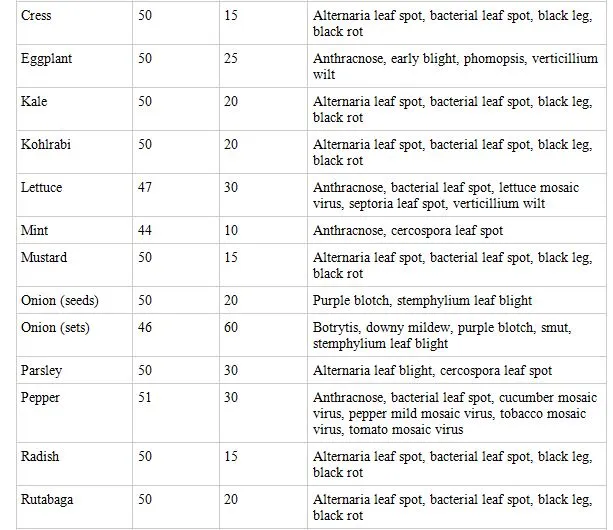Screen dimensions: 613x530
Task: Click the value 60 in Onion (sets) row
Action: tap(231, 328)
